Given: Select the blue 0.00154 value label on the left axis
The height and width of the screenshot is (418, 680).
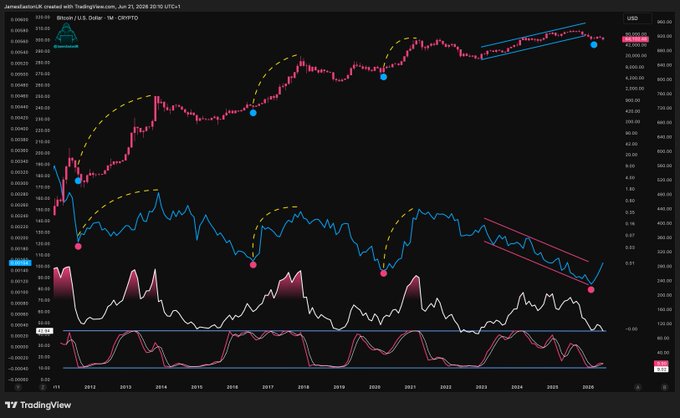Looking at the screenshot, I should tap(20, 263).
